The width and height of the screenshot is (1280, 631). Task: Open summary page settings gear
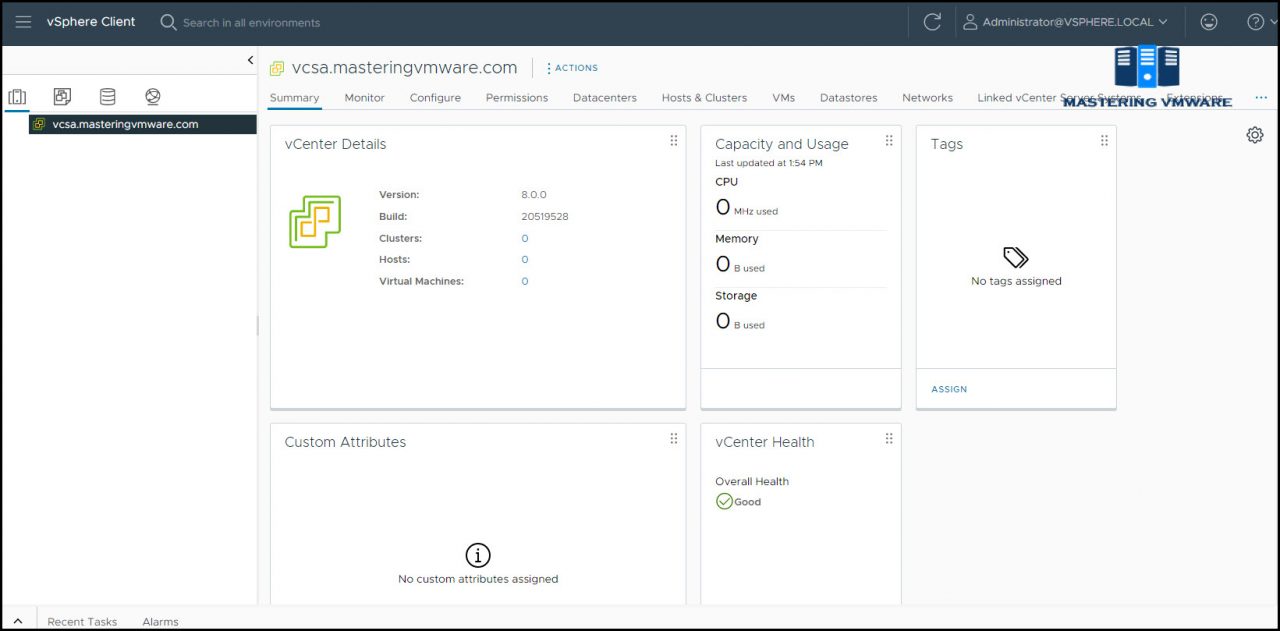1255,135
